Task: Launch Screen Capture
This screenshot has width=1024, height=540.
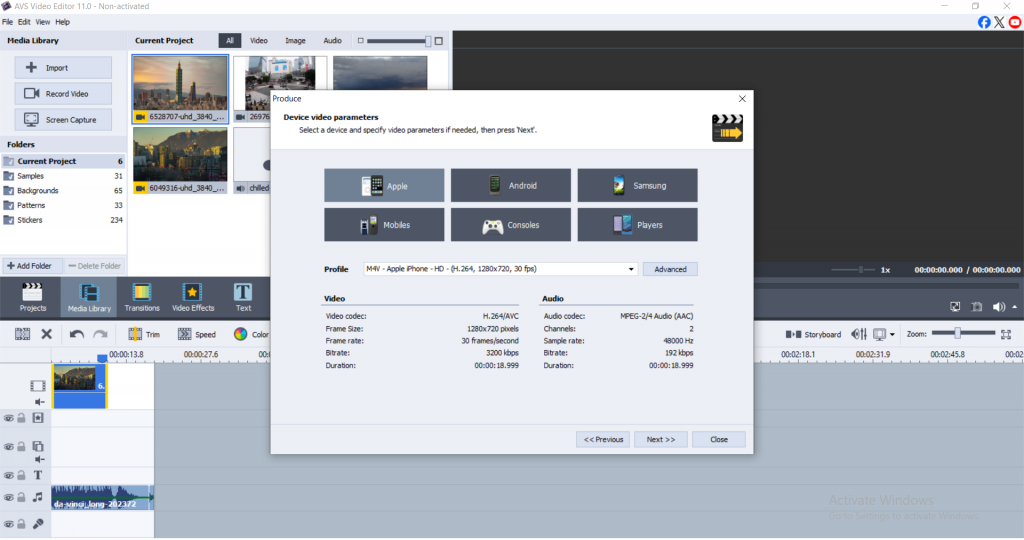Action: [63, 120]
